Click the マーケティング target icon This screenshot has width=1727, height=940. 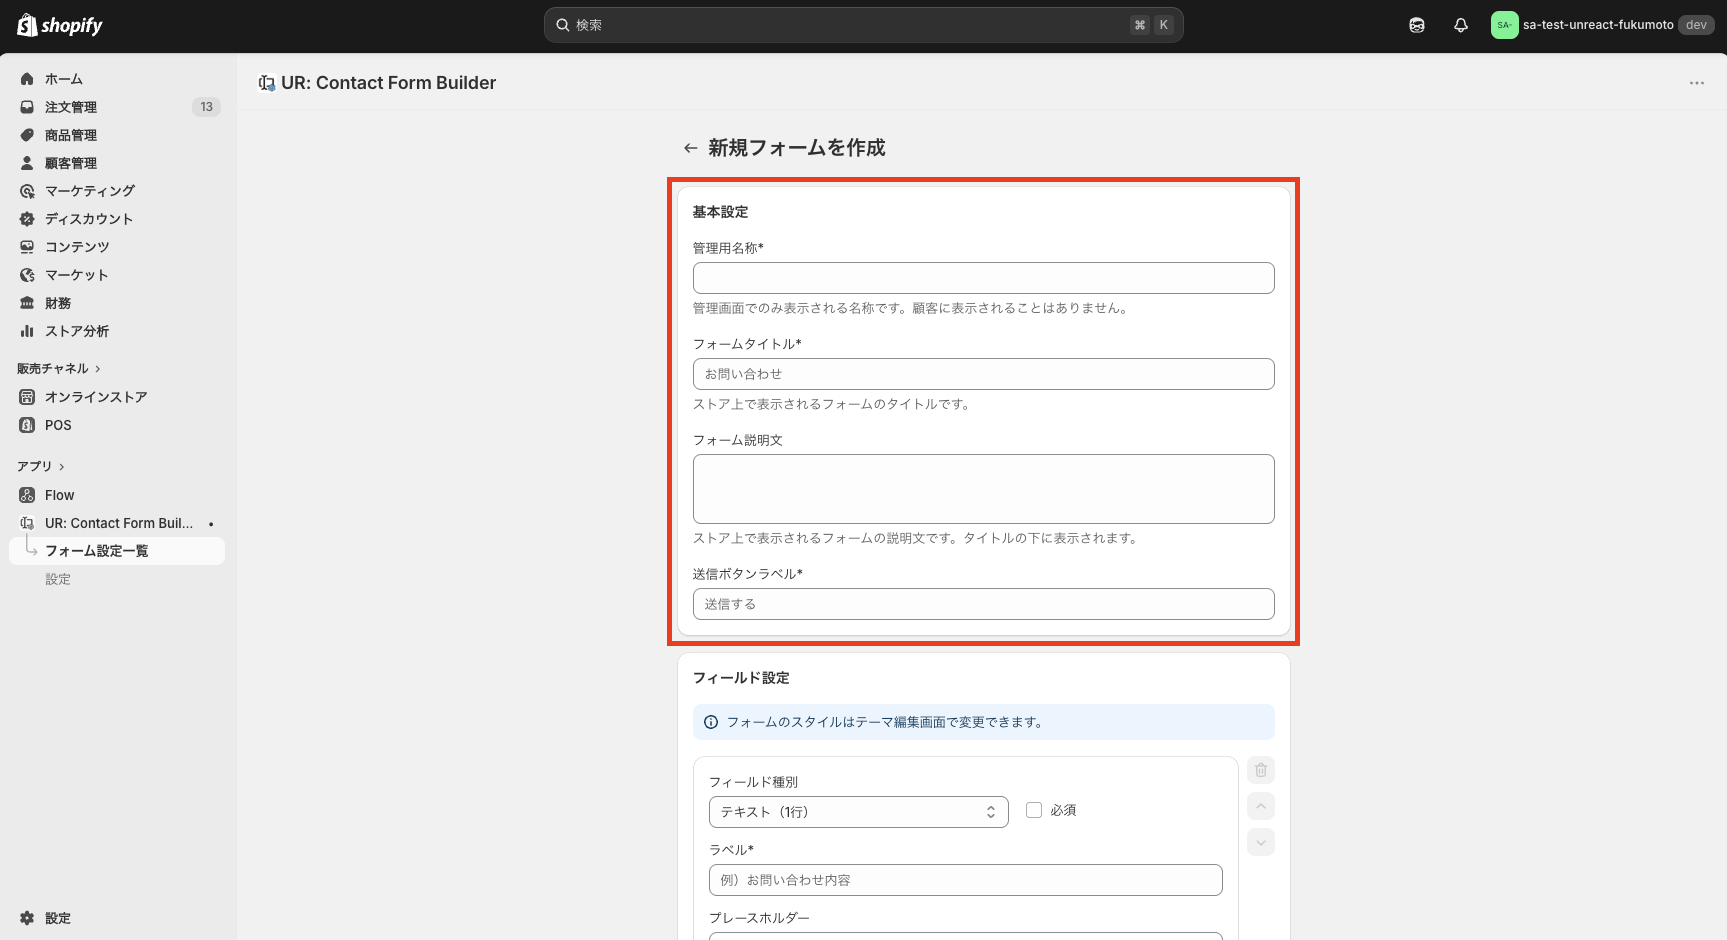[x=27, y=191]
